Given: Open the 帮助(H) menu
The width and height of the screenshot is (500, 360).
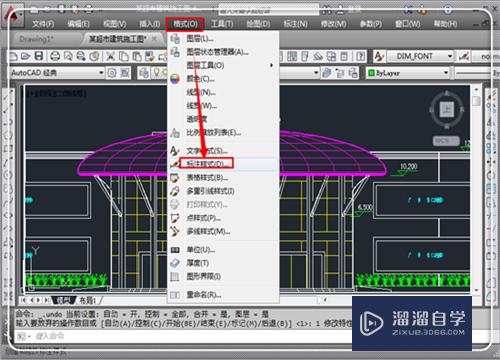Looking at the screenshot, I should [x=445, y=24].
